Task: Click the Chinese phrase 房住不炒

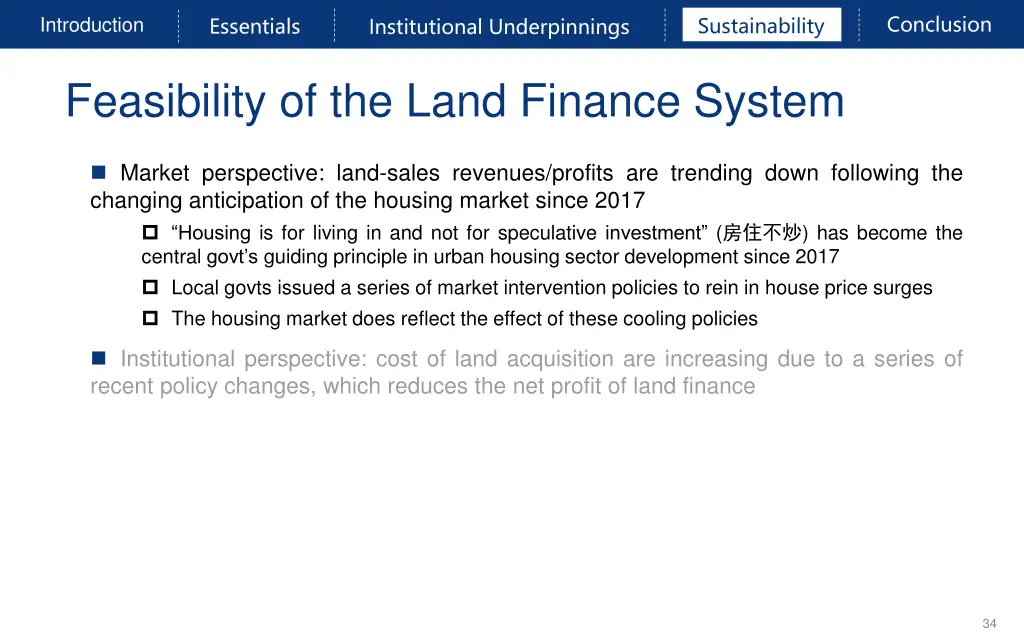Action: point(763,233)
